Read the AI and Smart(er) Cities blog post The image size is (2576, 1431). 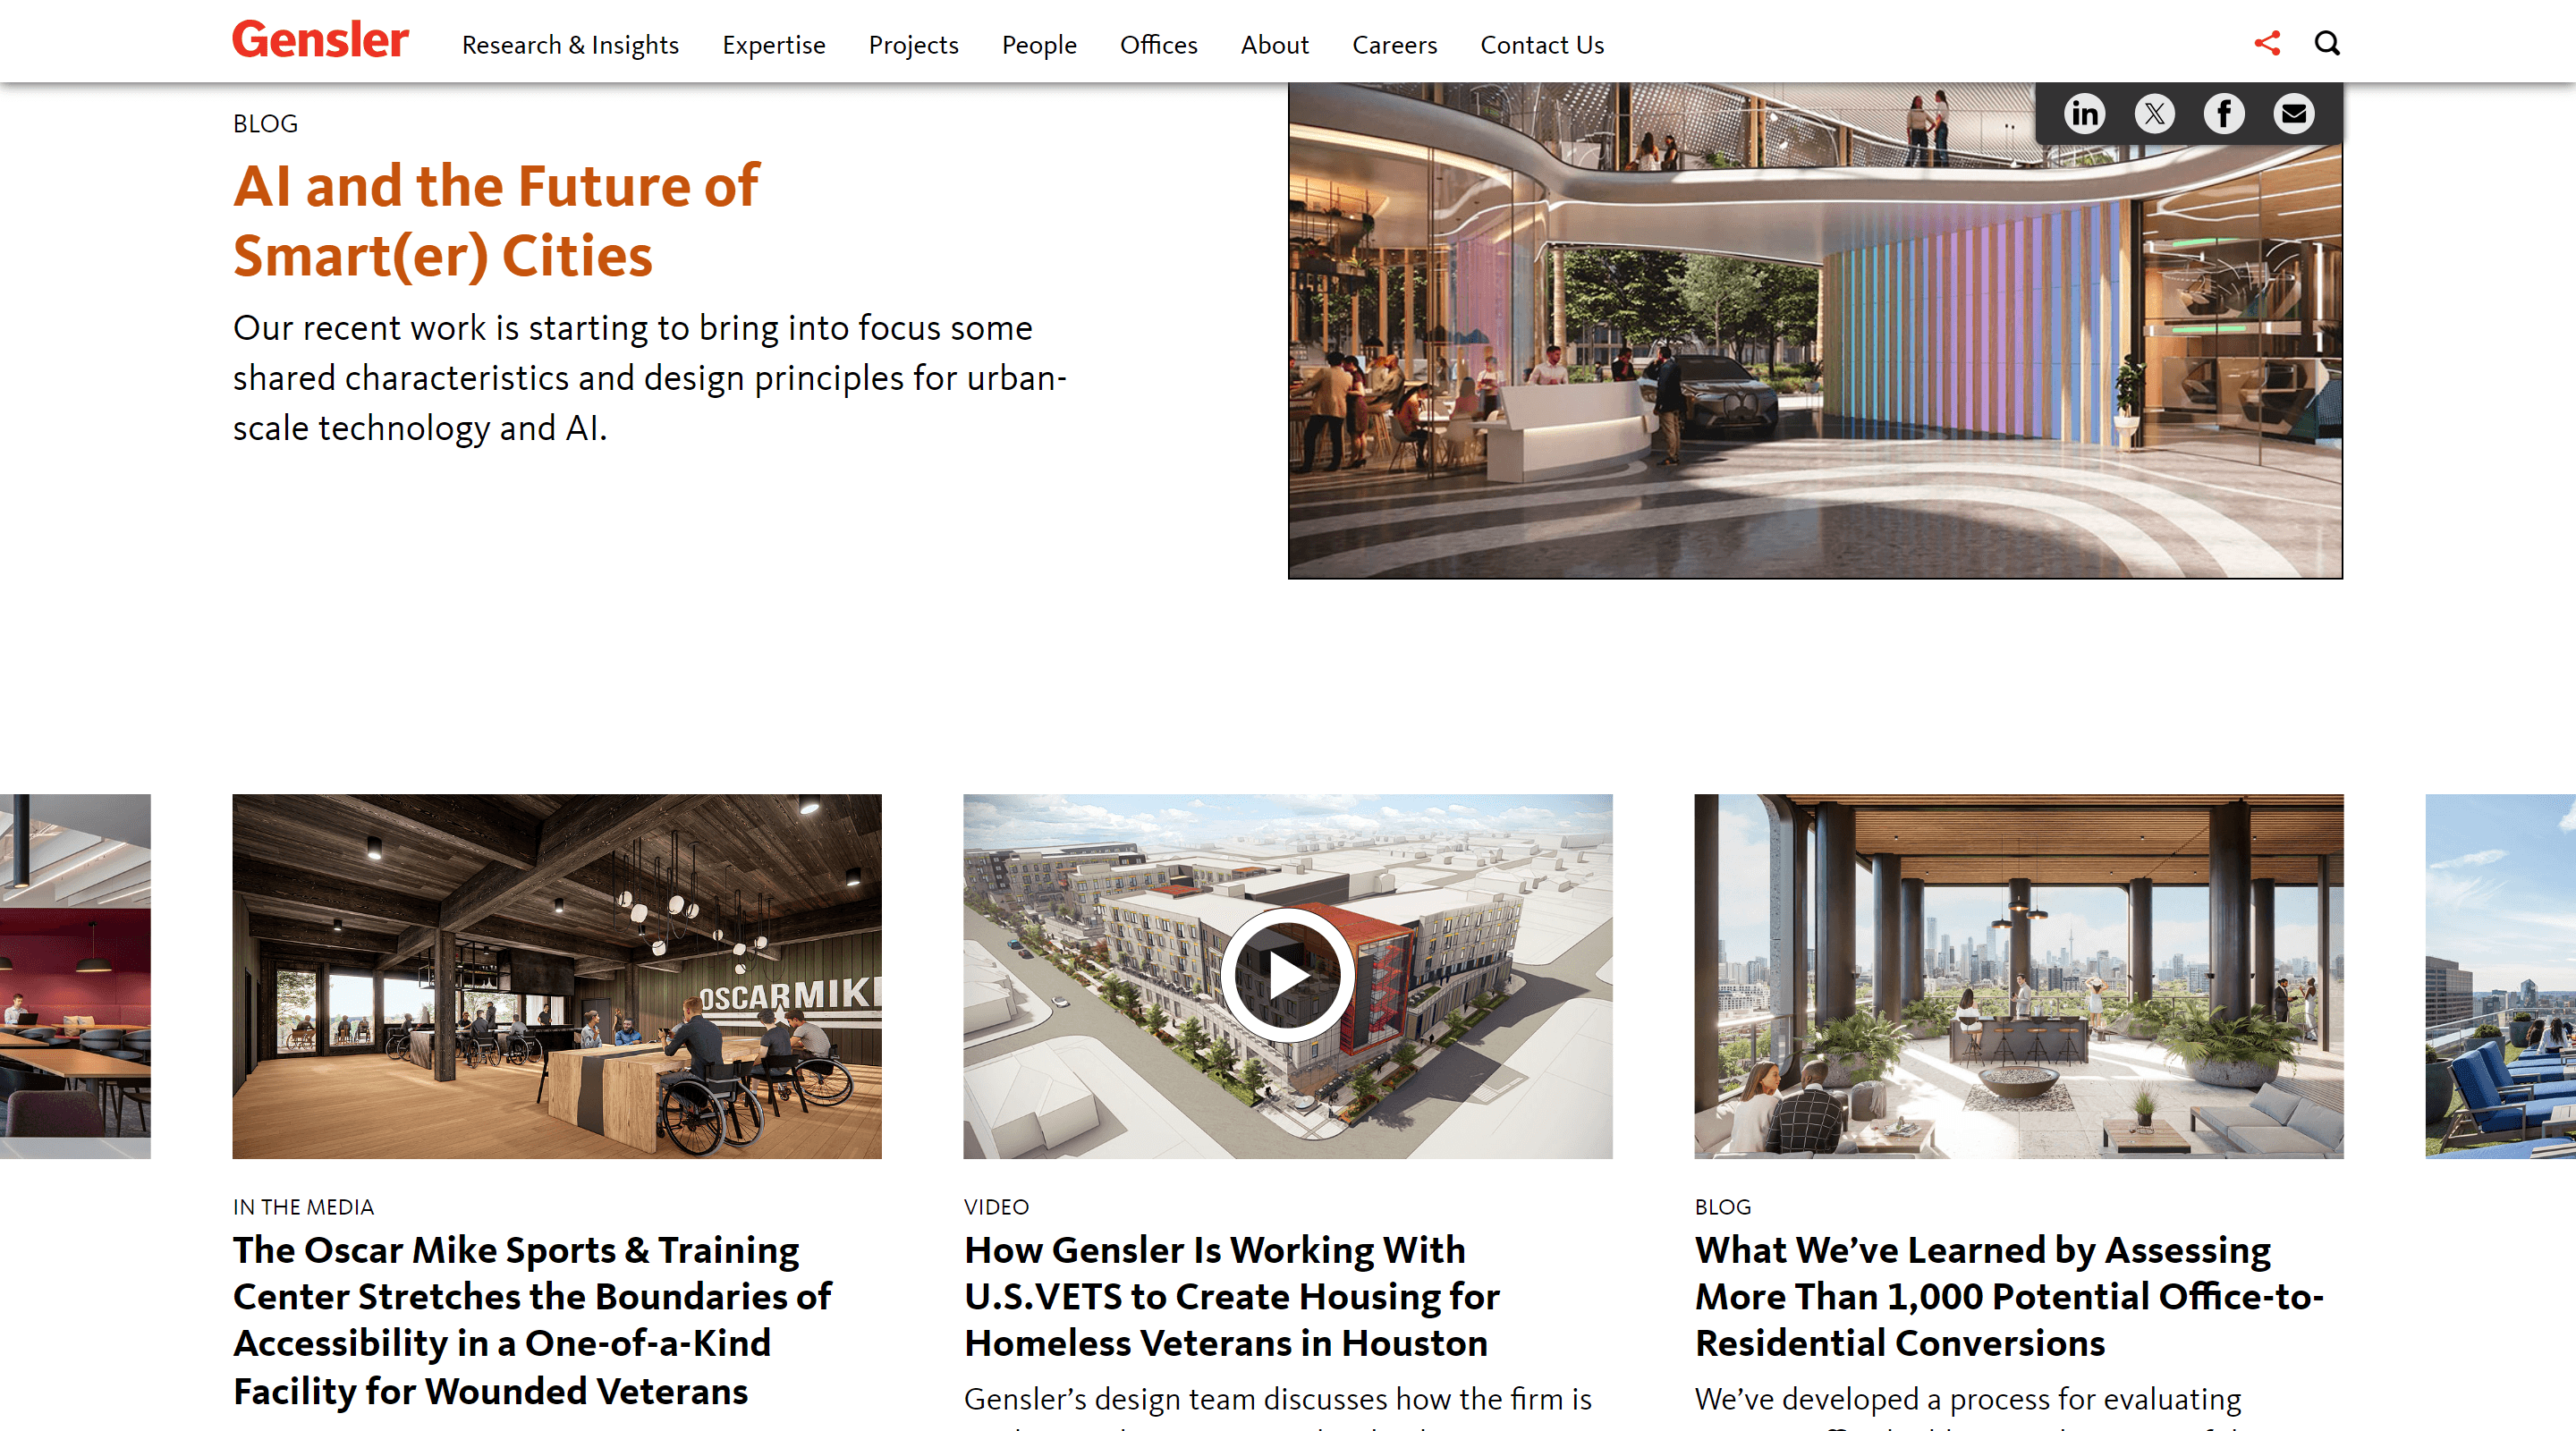click(494, 222)
